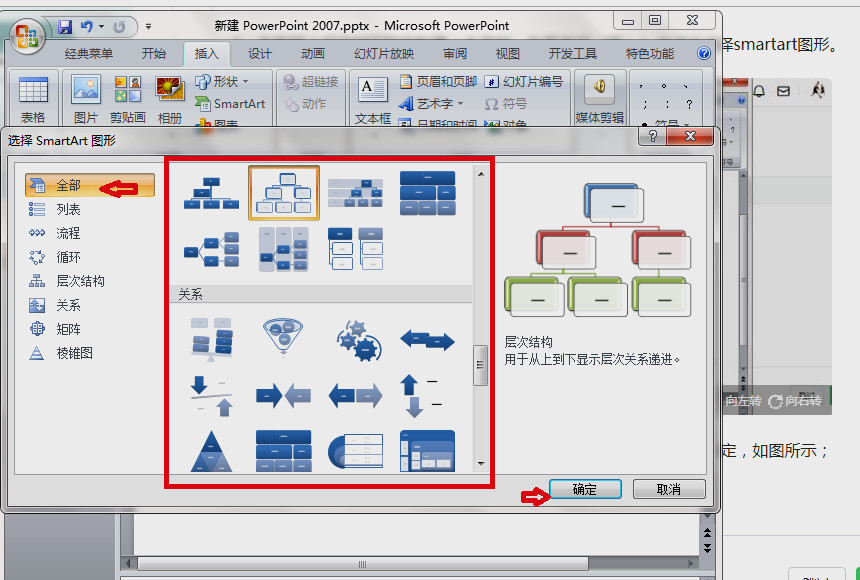
Task: Choose the converging arrows layout
Action: 284,396
